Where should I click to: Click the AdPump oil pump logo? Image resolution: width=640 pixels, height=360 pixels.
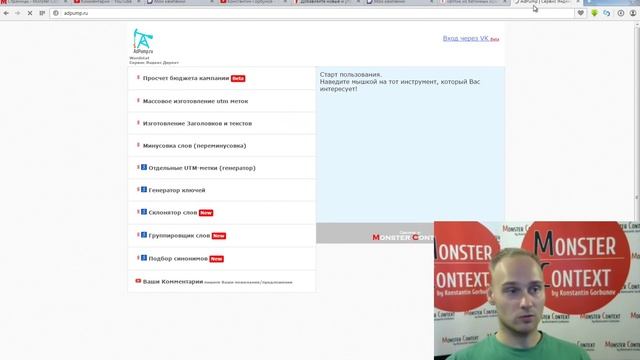143,41
